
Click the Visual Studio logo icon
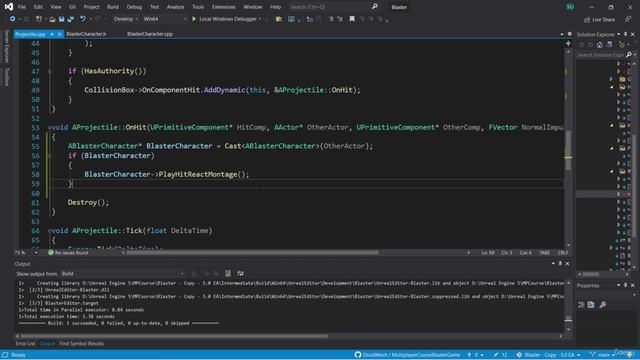[x=9, y=7]
